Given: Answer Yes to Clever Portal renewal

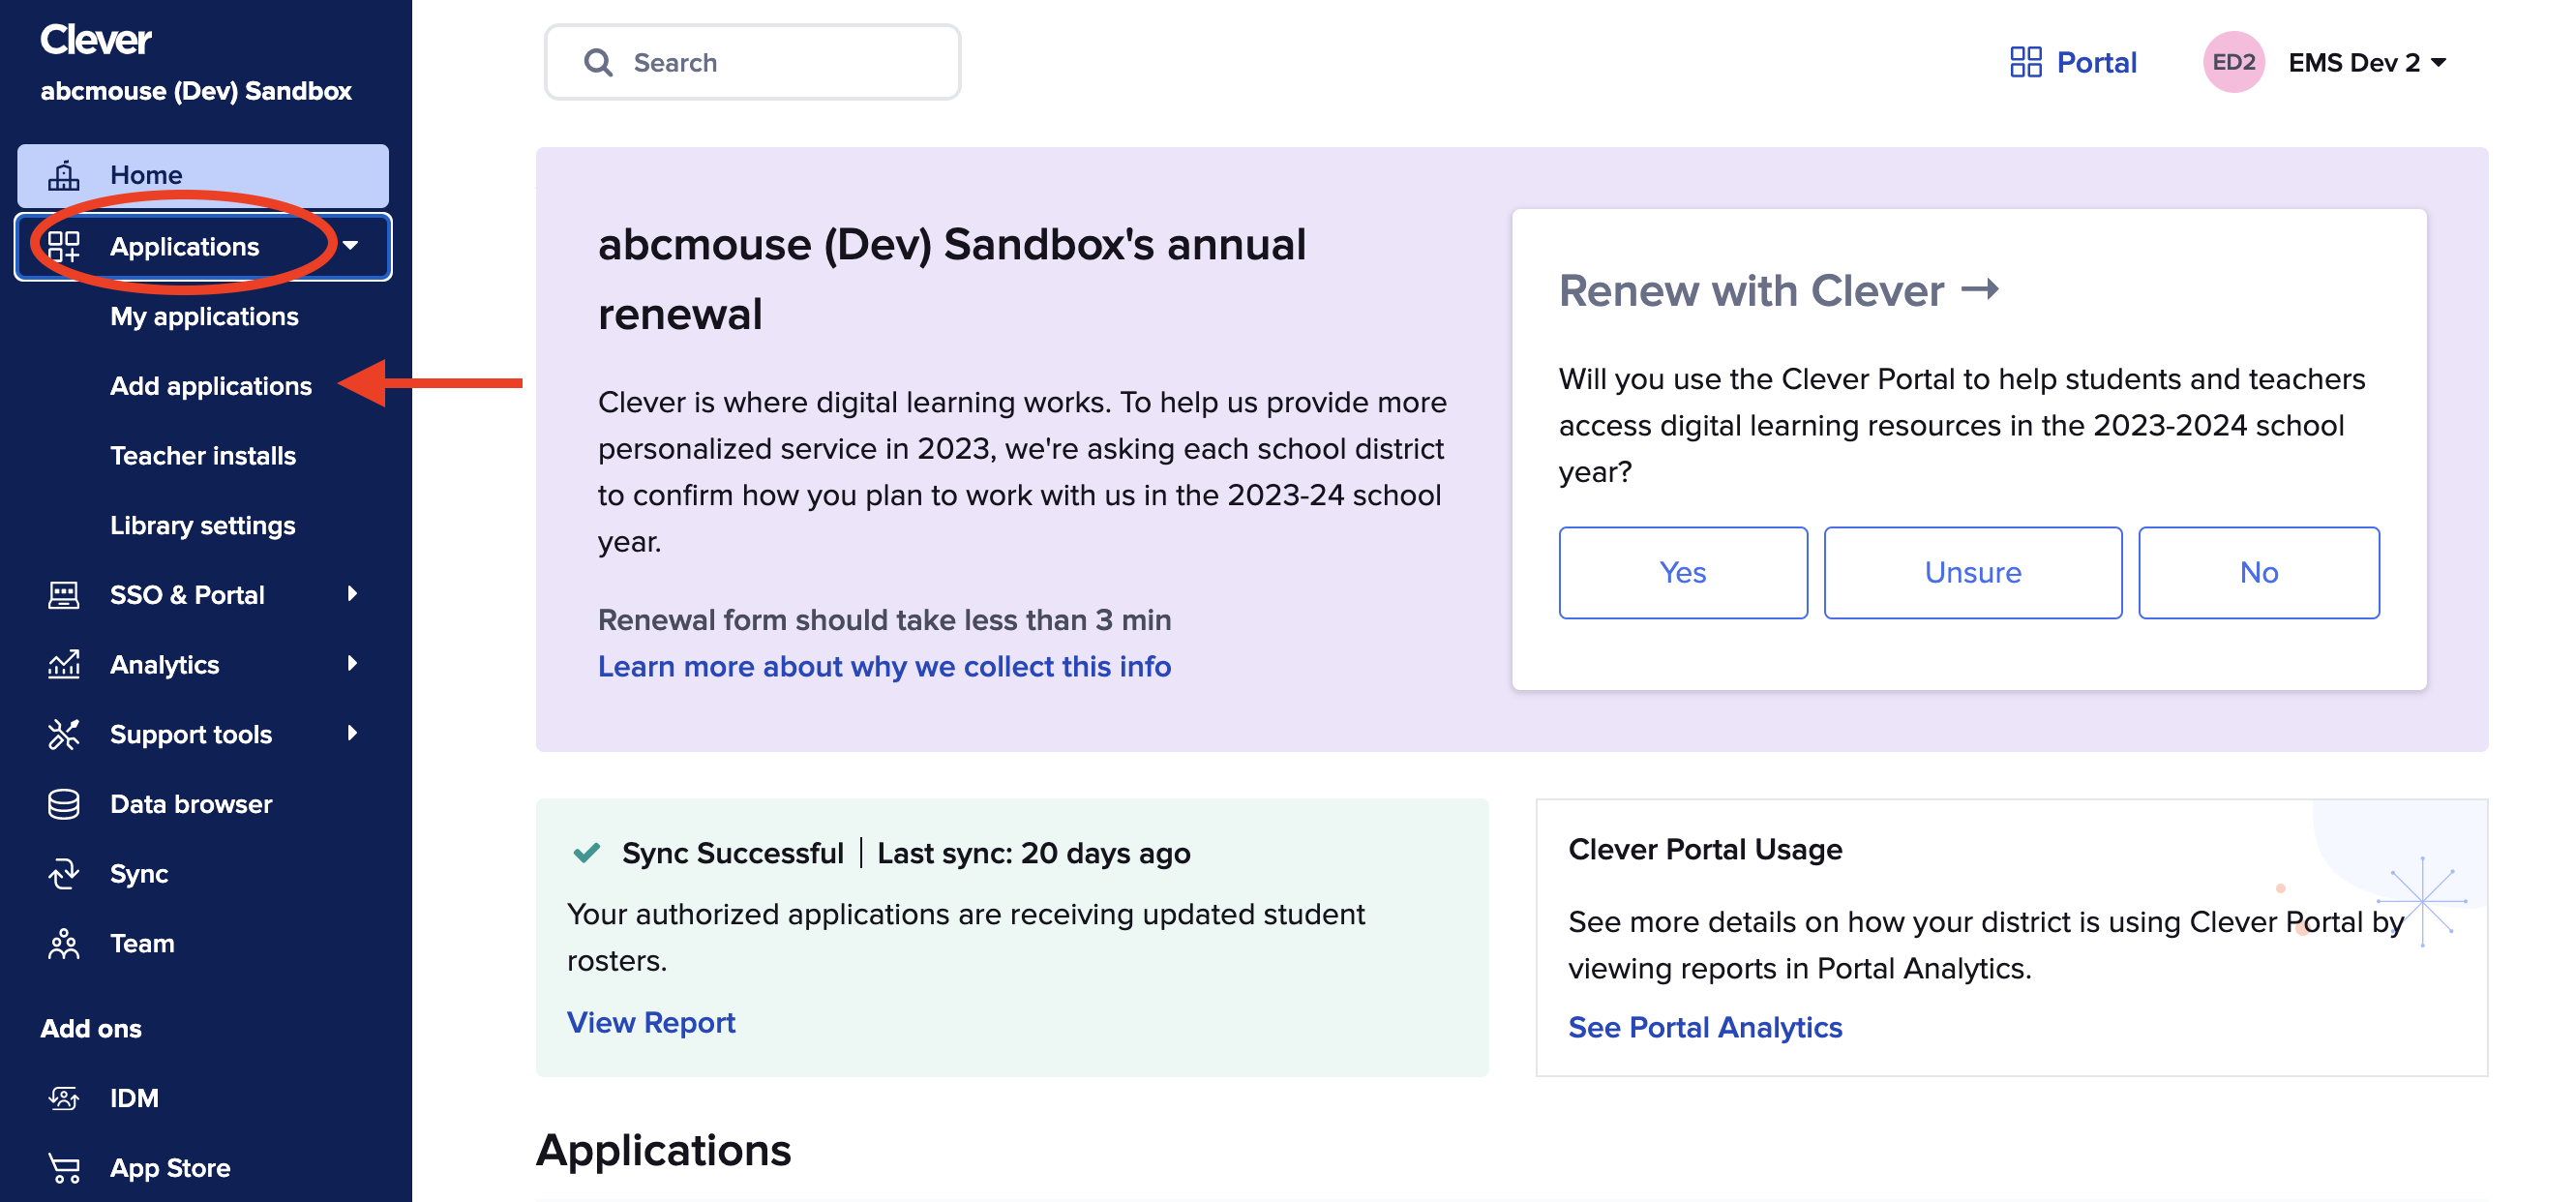Looking at the screenshot, I should pyautogui.click(x=1683, y=573).
